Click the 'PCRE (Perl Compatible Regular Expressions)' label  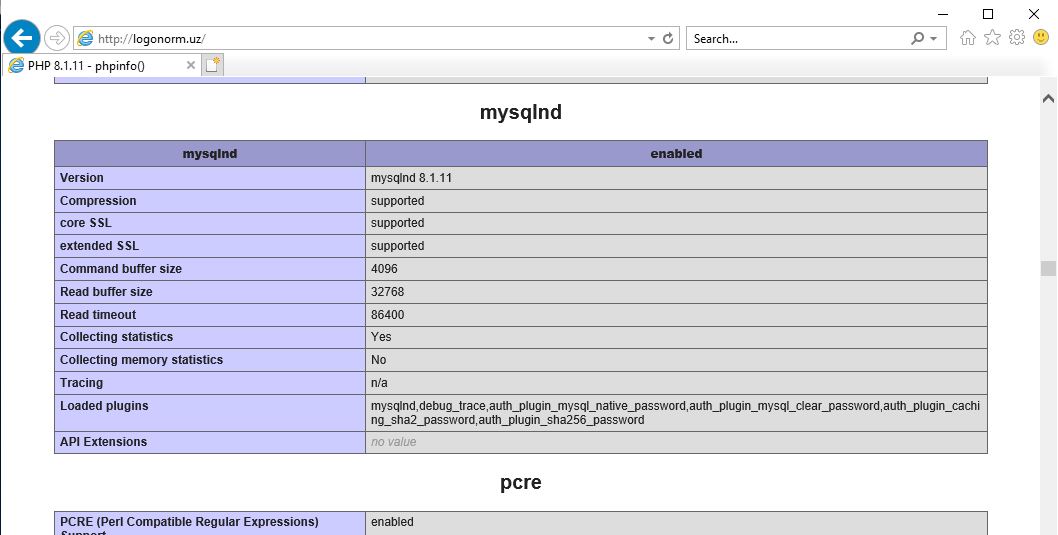click(x=189, y=522)
